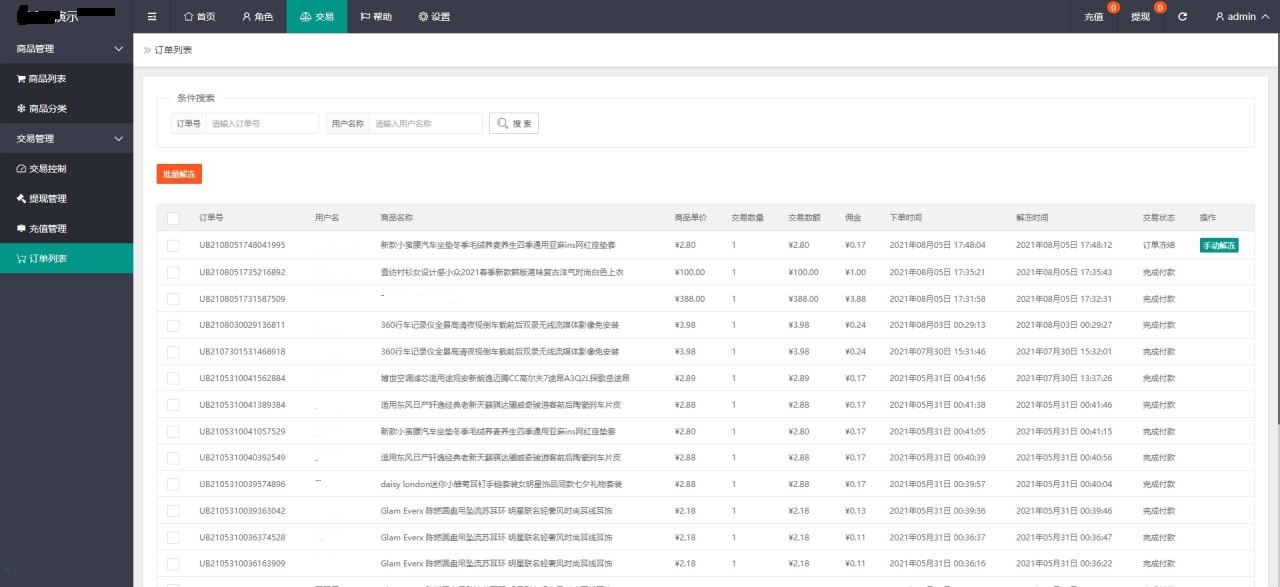Viewport: 1280px width, 587px height.
Task: Click the user icon of the 角色 tab
Action: [247, 17]
